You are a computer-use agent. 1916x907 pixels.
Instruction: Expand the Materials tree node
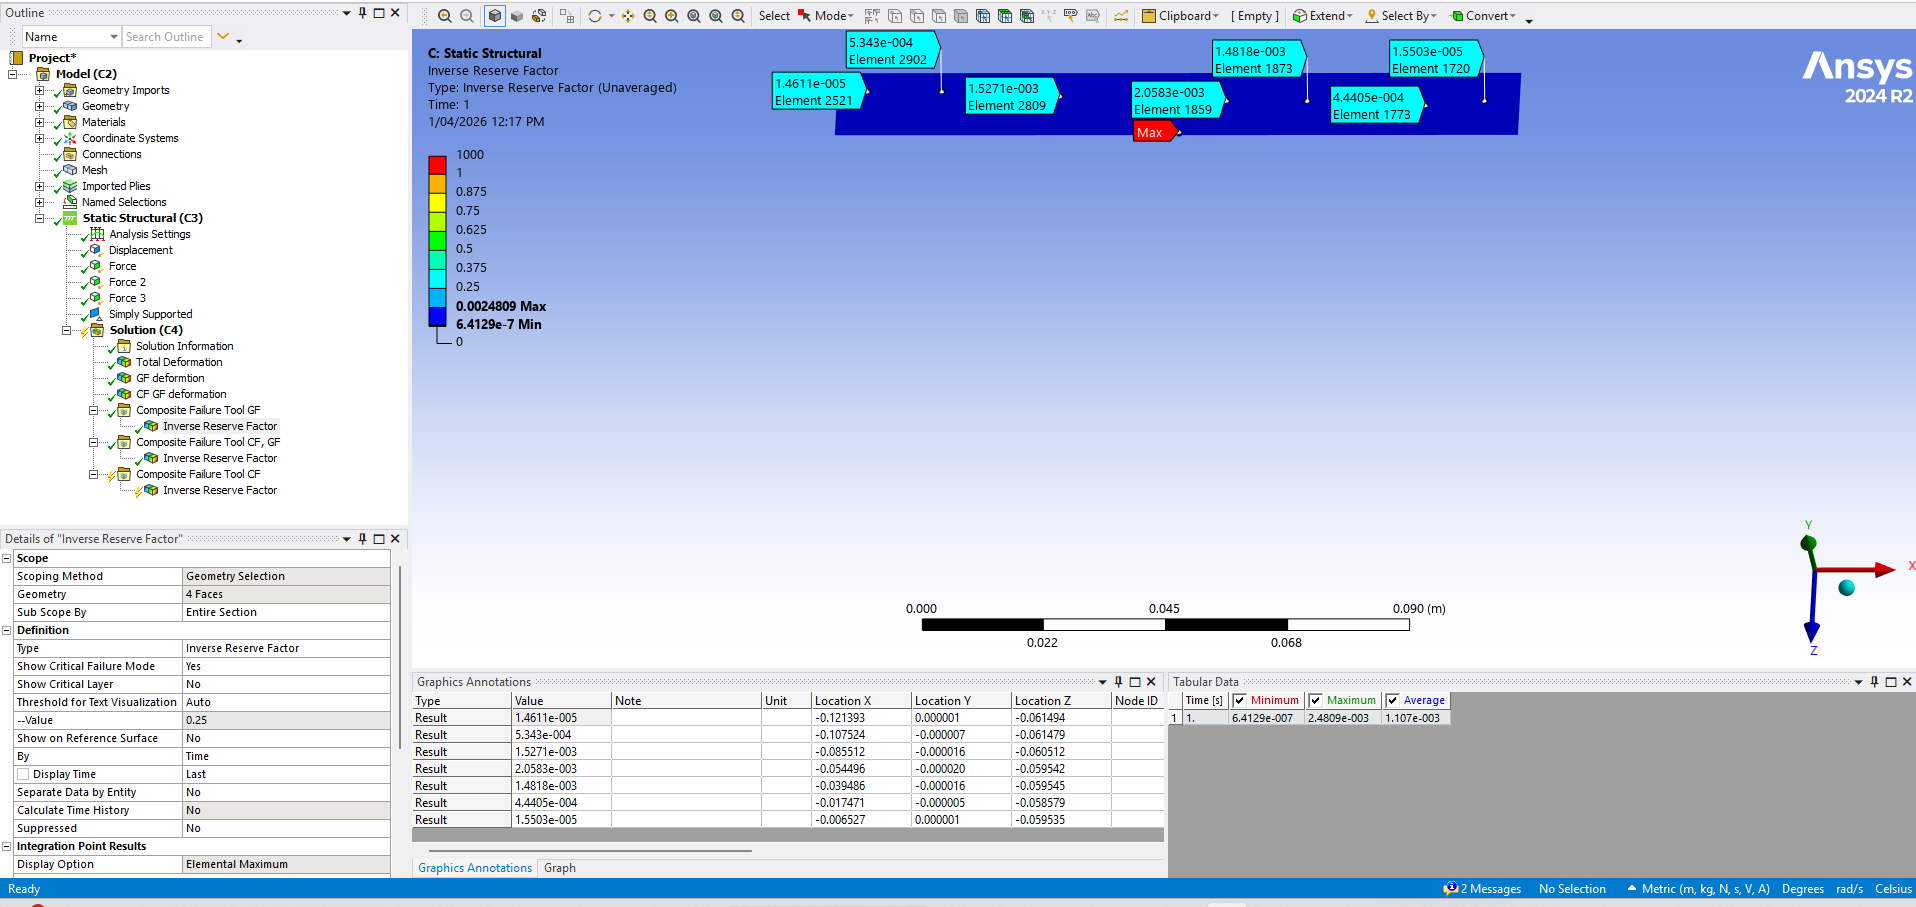point(40,122)
